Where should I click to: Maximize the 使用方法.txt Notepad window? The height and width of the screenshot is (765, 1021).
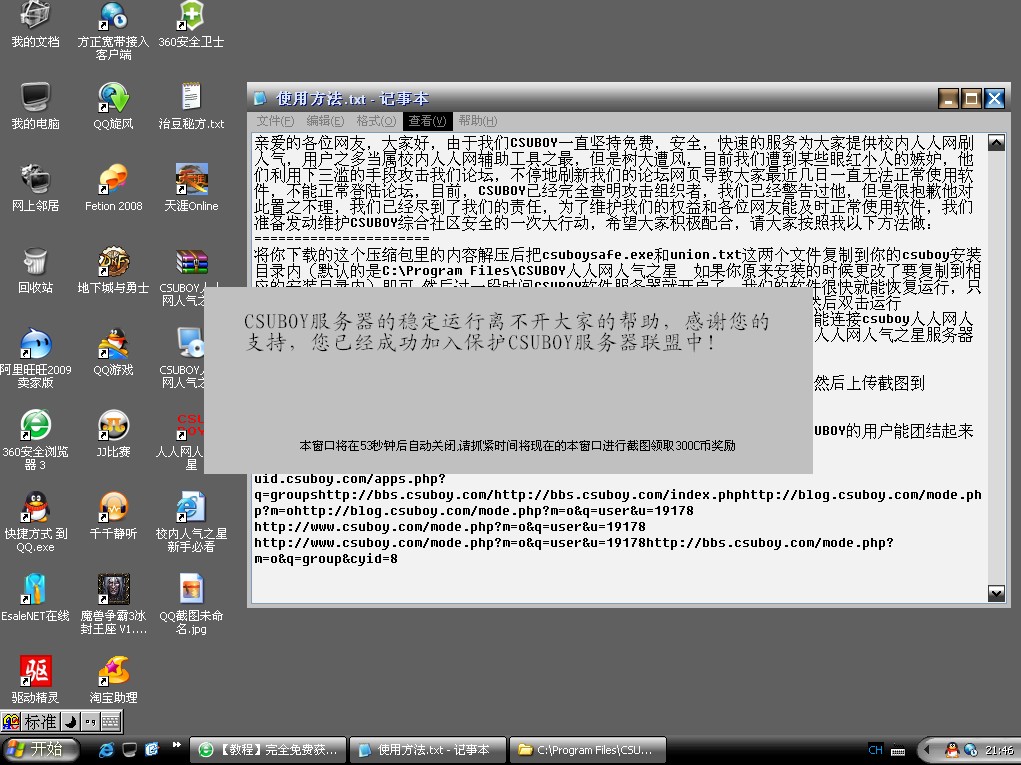tap(971, 99)
